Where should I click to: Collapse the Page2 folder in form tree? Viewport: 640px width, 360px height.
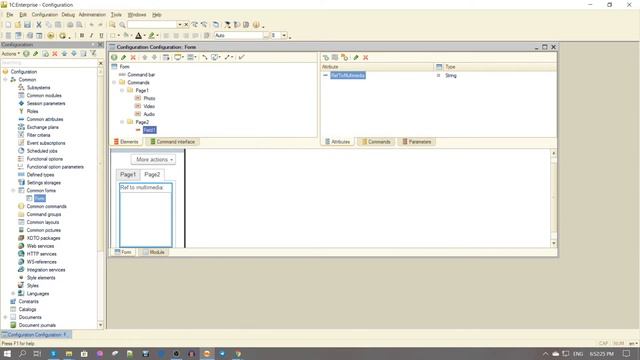[x=122, y=122]
